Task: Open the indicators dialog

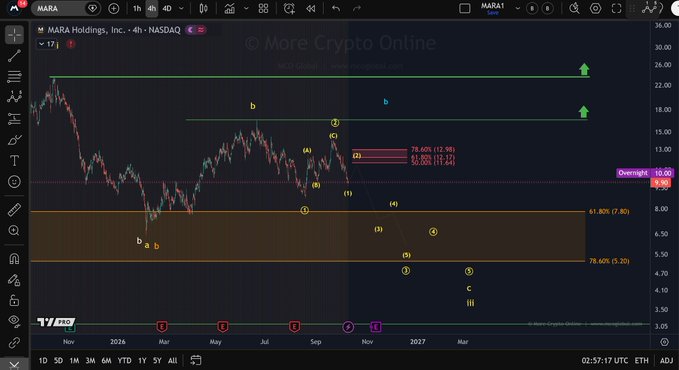Action: (x=230, y=8)
